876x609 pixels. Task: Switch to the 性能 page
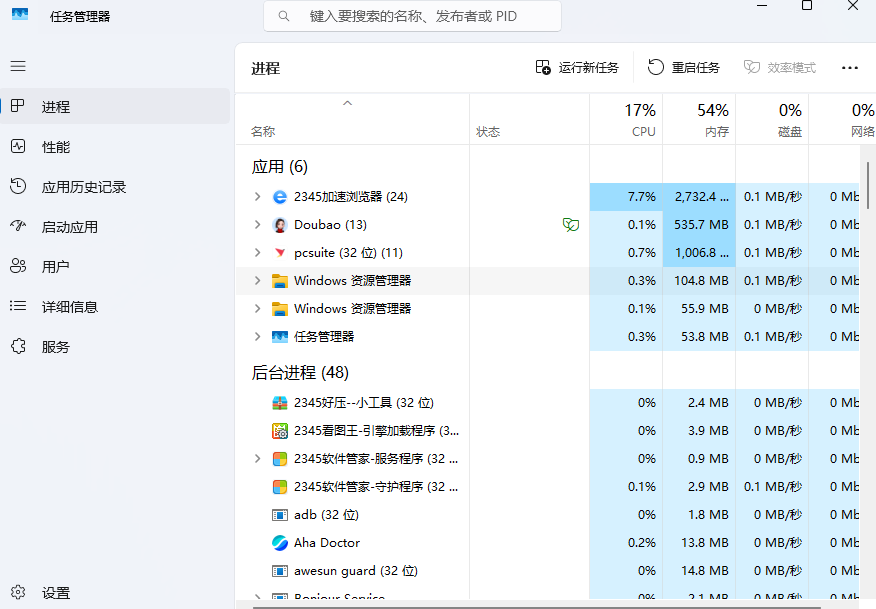click(115, 146)
